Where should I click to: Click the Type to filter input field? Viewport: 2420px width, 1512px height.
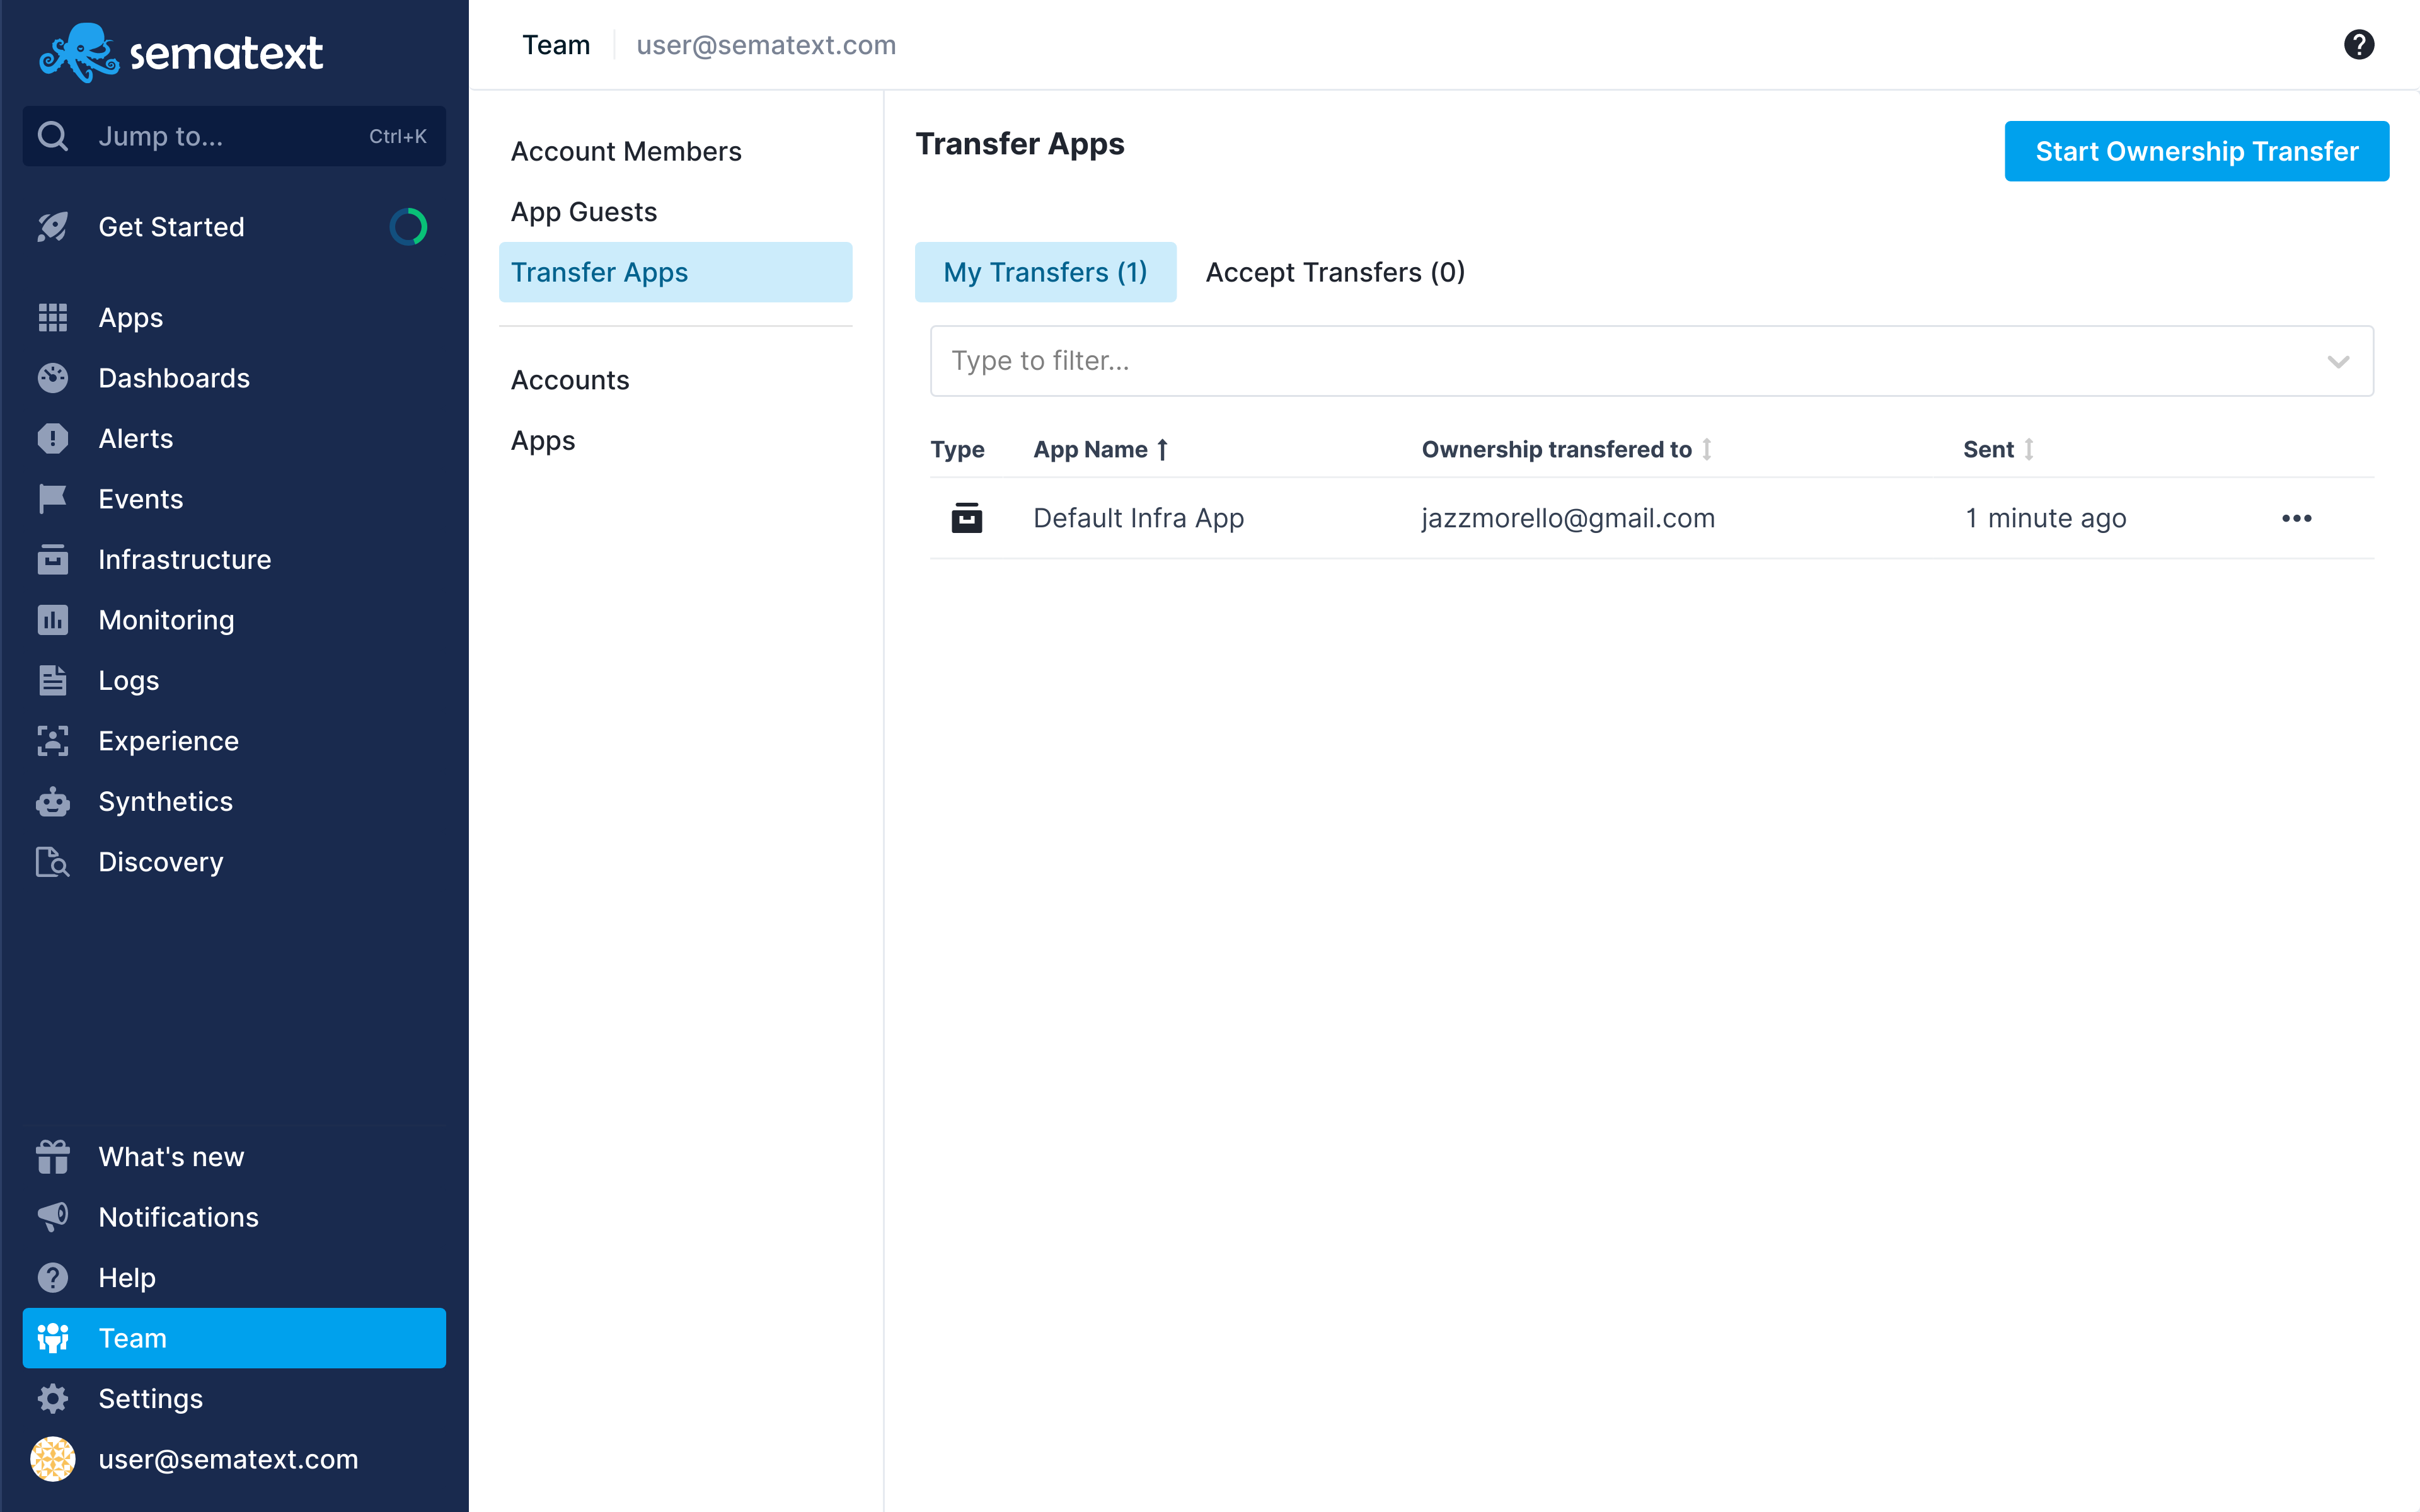1652,361
